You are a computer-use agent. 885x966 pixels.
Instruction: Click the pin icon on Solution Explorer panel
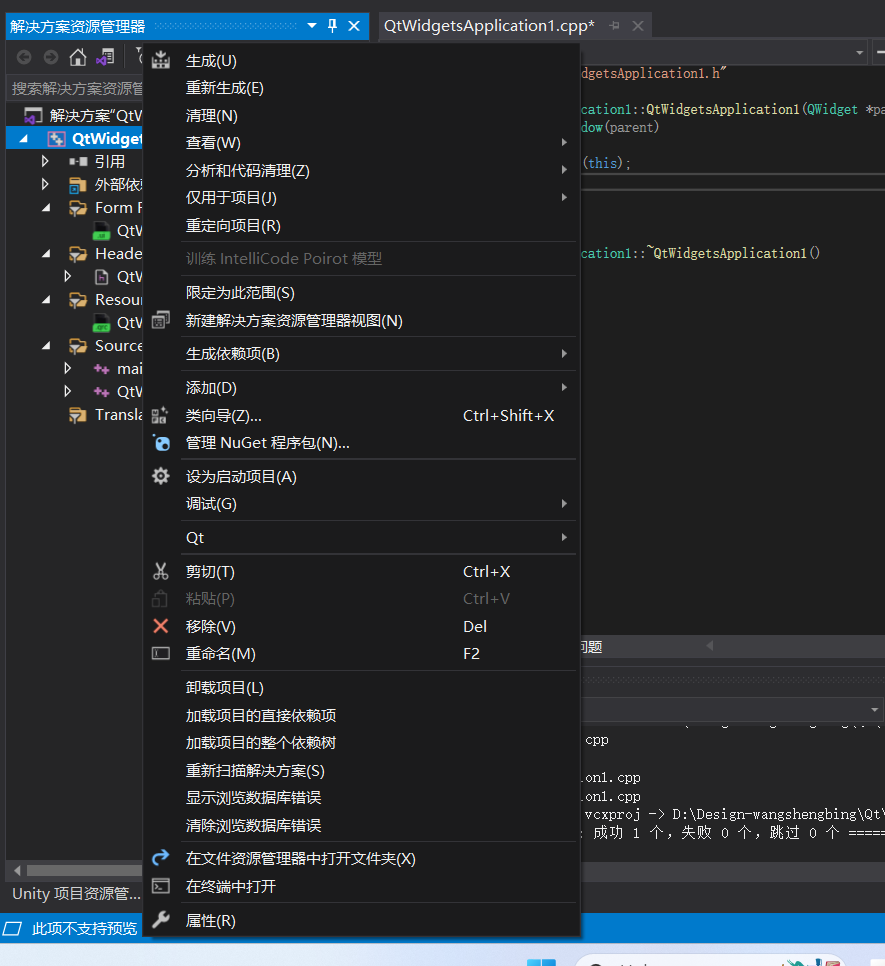[x=333, y=26]
